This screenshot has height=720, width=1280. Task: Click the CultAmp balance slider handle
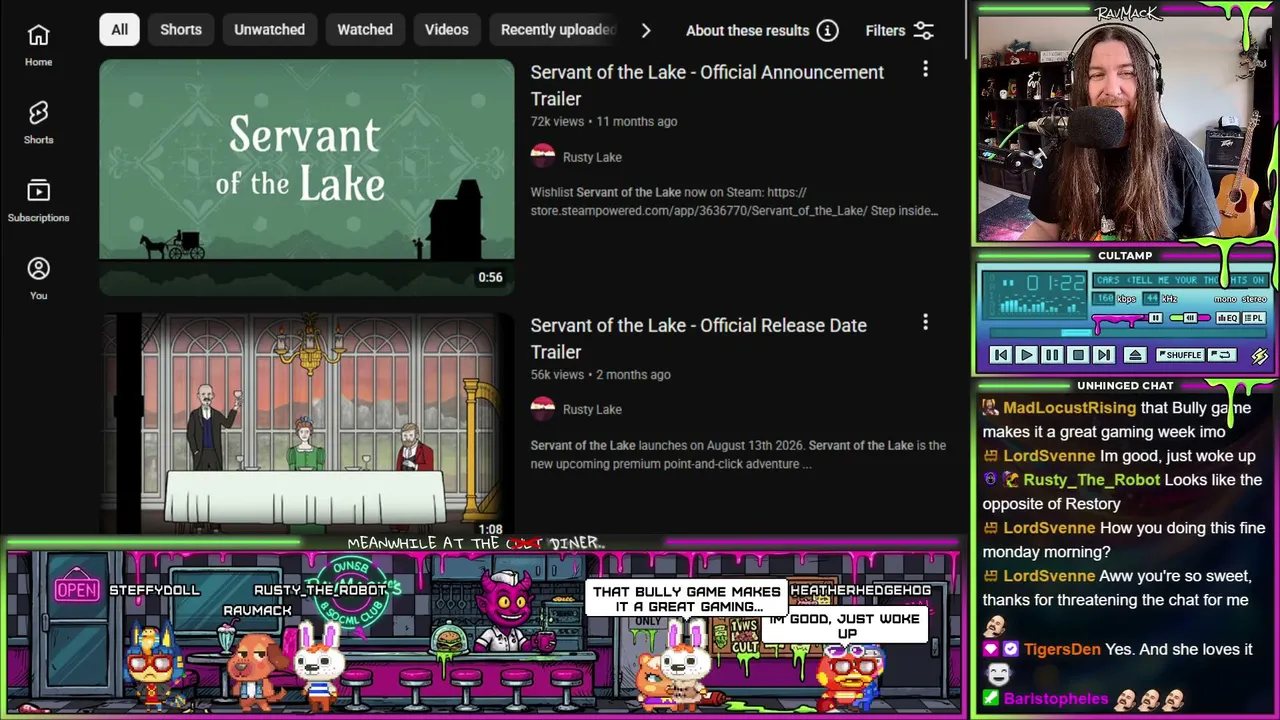1190,318
